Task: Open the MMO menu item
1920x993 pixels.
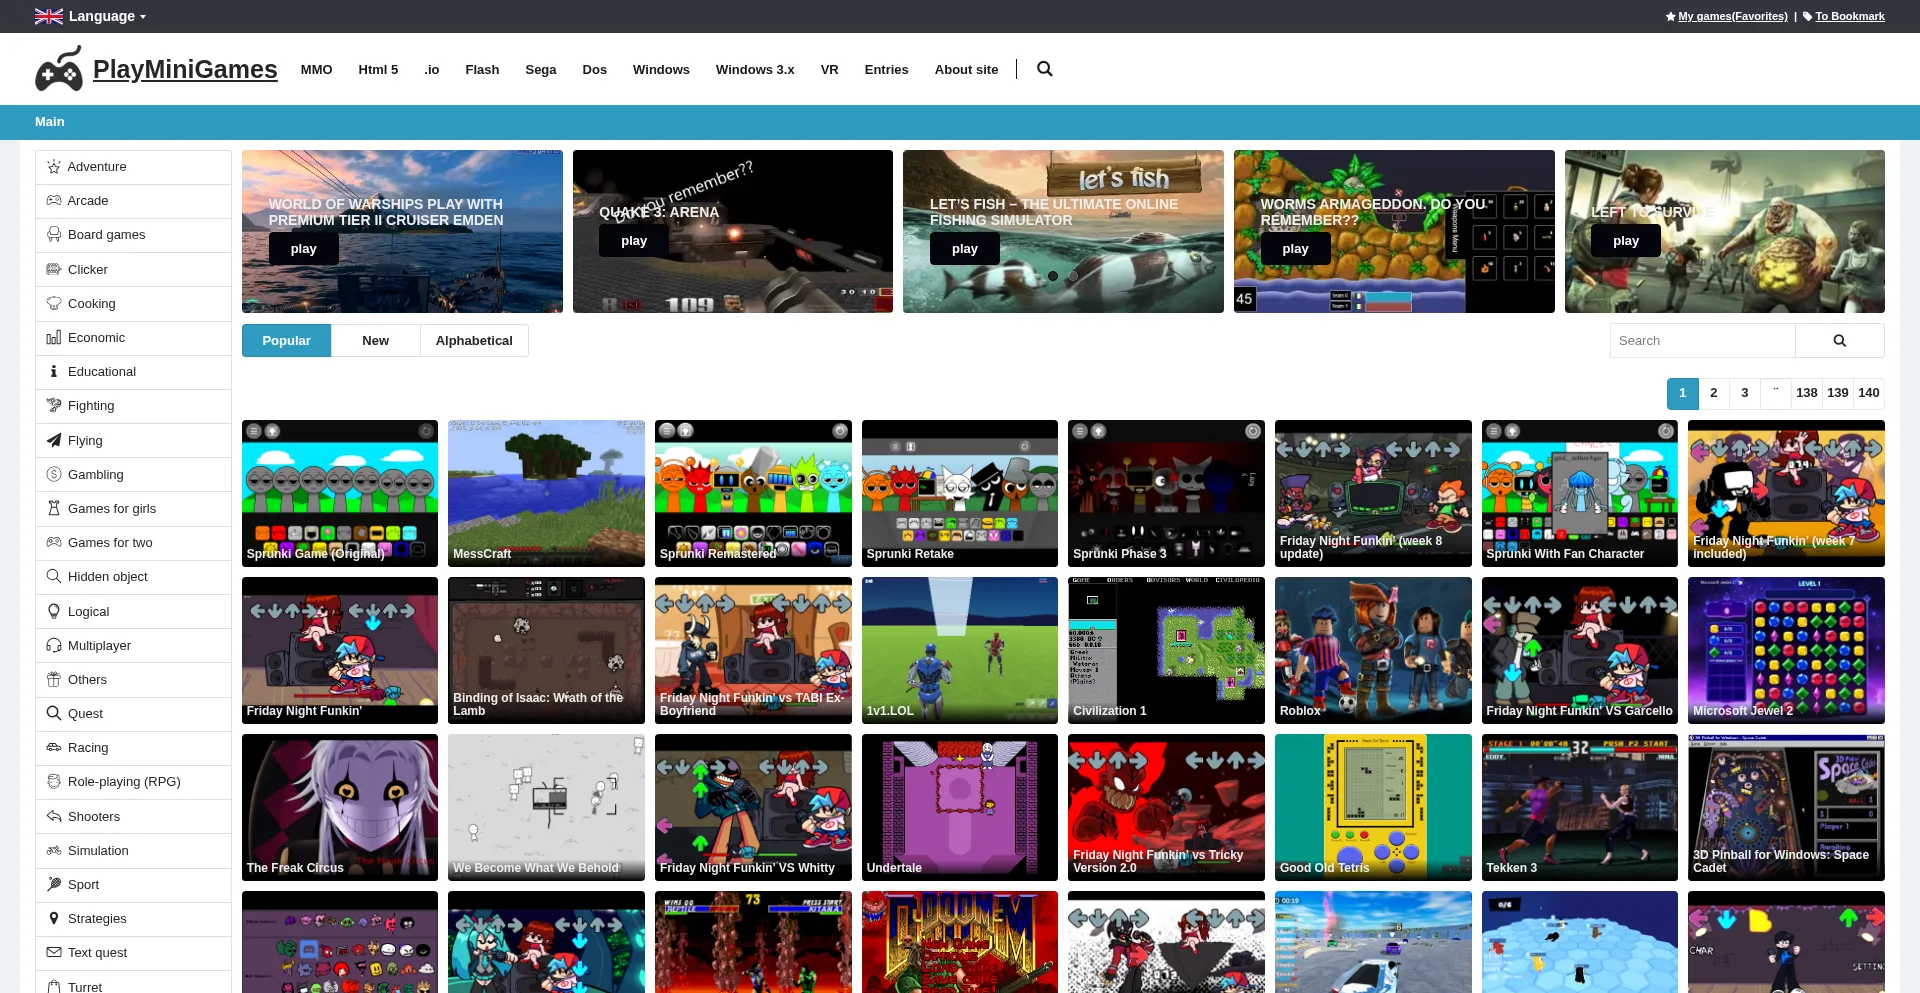Action: pos(316,69)
